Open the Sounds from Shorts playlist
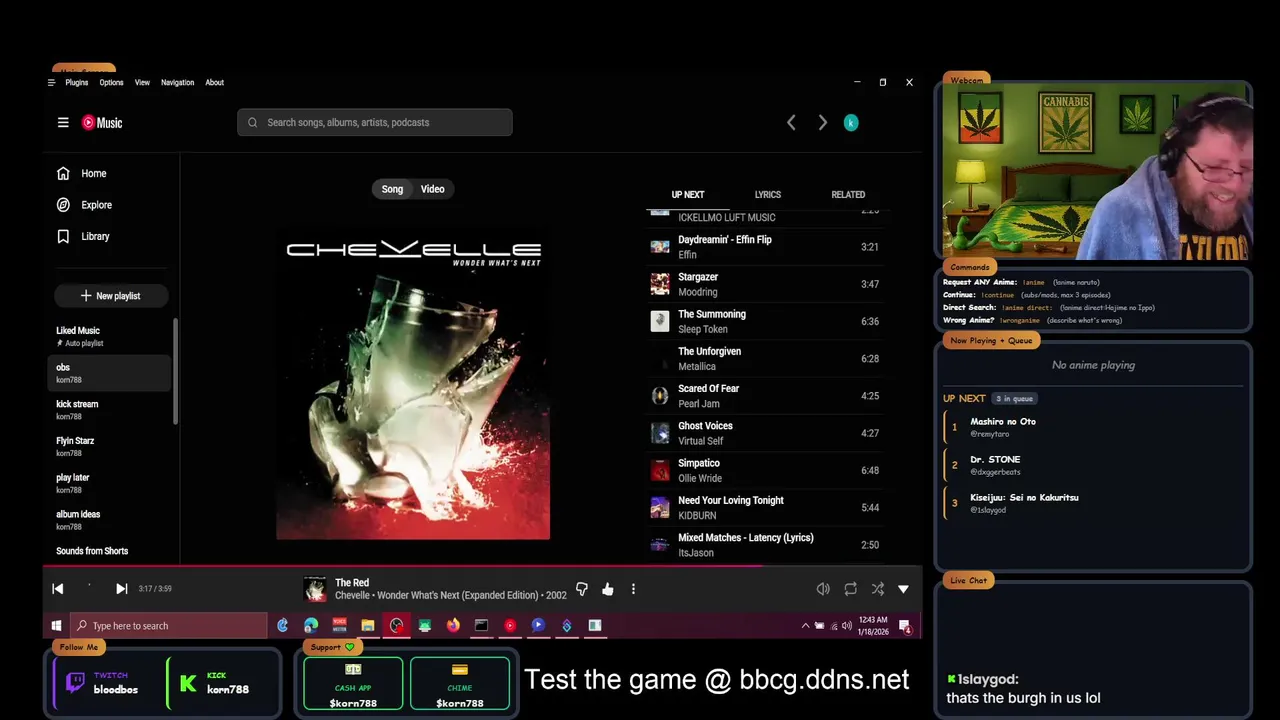The width and height of the screenshot is (1280, 720). [x=111, y=552]
